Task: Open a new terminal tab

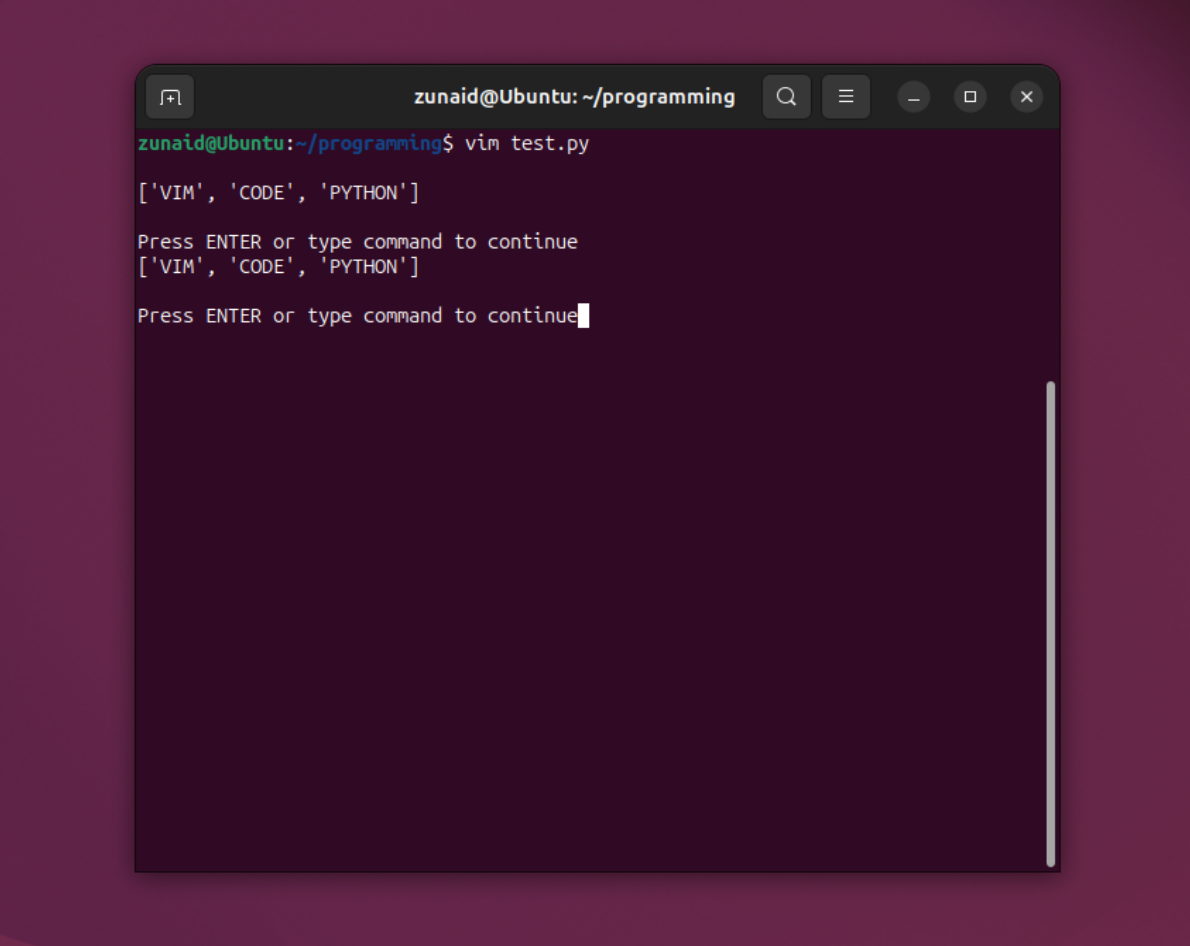Action: pos(170,97)
